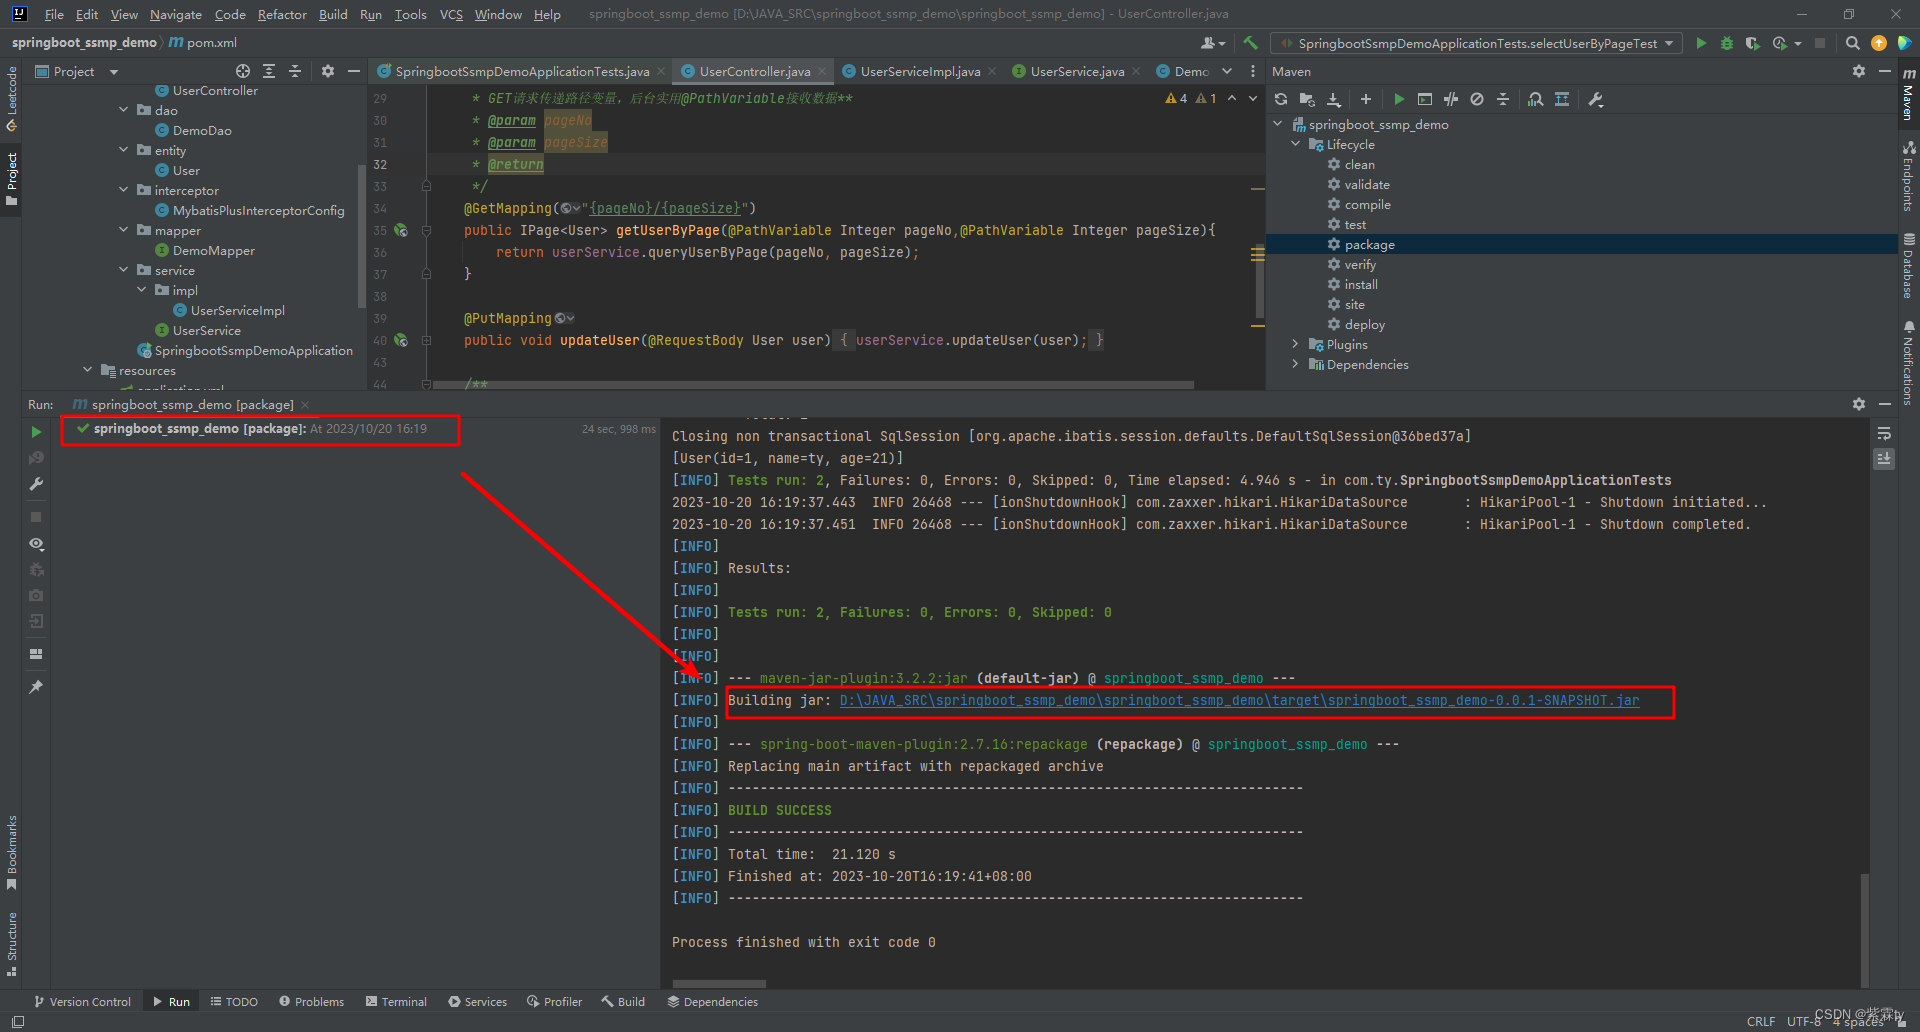Toggle Skip Tests mode in Maven
This screenshot has height=1032, width=1920.
click(x=1477, y=99)
